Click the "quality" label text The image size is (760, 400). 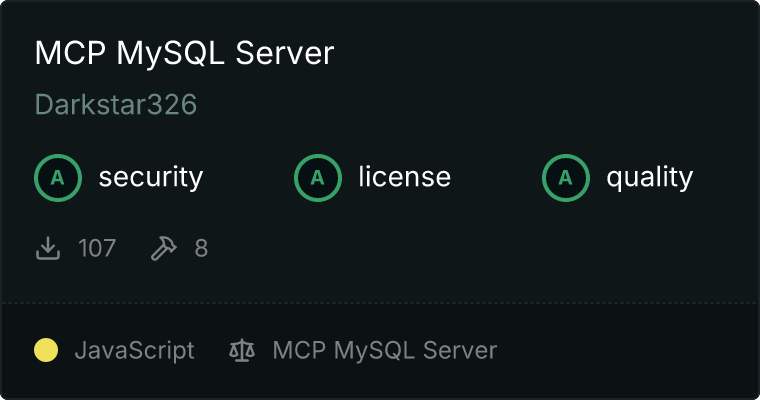(649, 178)
